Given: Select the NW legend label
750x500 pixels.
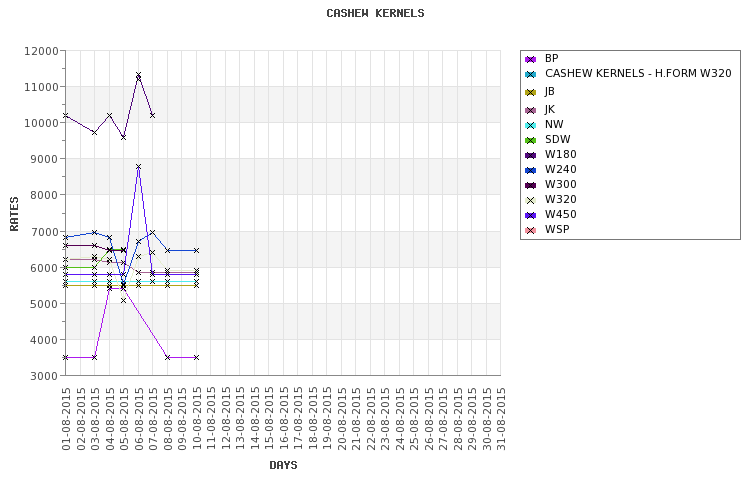Looking at the screenshot, I should pos(554,124).
